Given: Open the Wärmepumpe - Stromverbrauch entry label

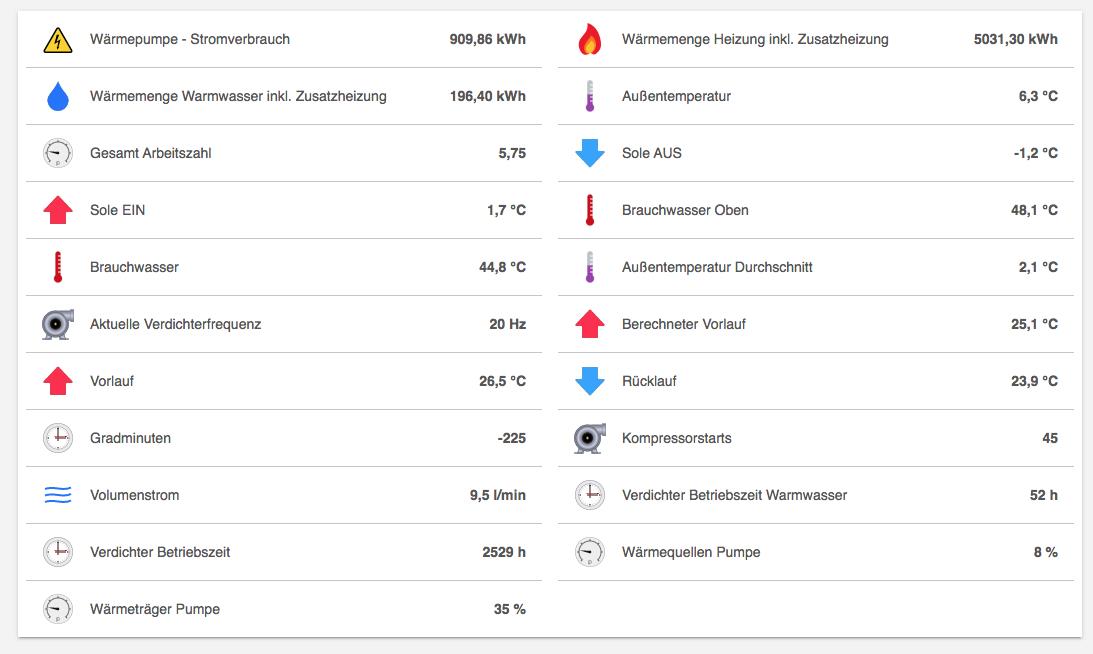Looking at the screenshot, I should (190, 39).
